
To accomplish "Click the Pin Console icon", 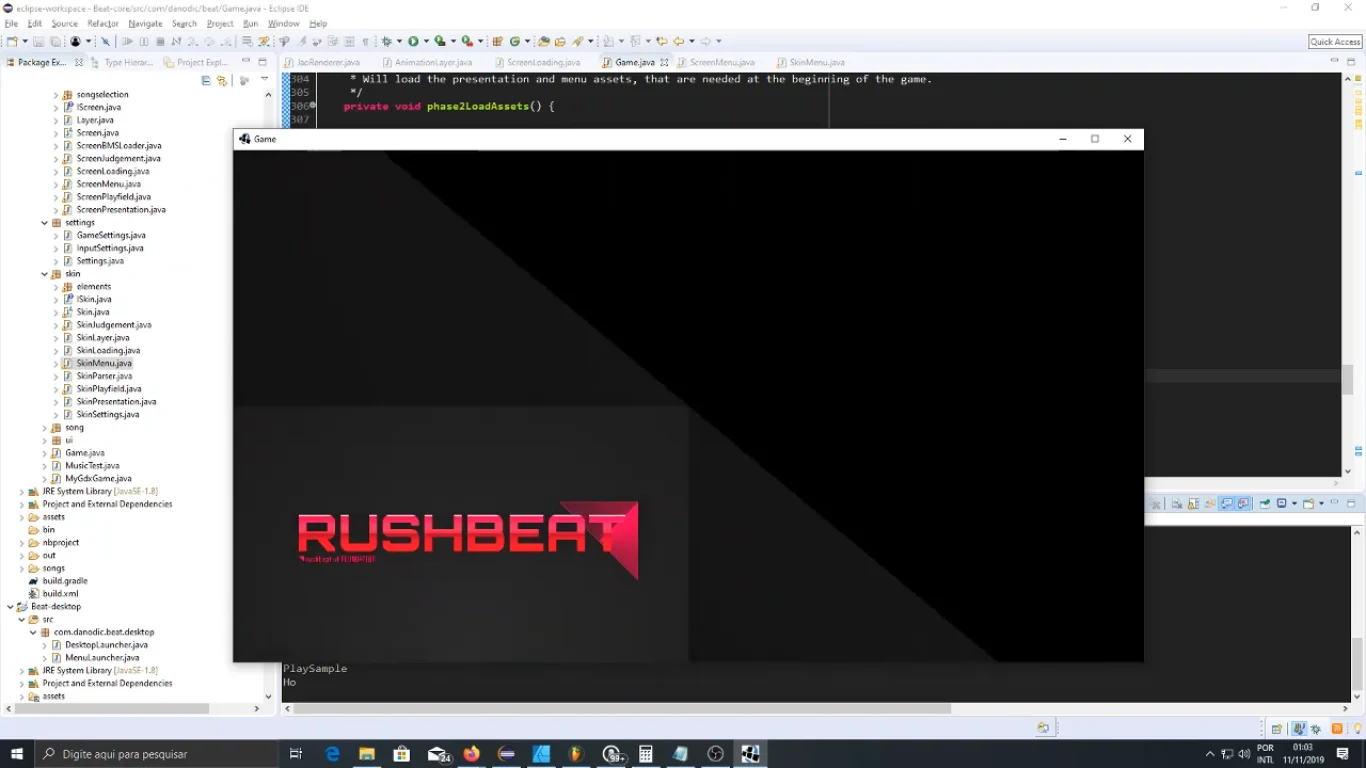I will pos(1265,503).
